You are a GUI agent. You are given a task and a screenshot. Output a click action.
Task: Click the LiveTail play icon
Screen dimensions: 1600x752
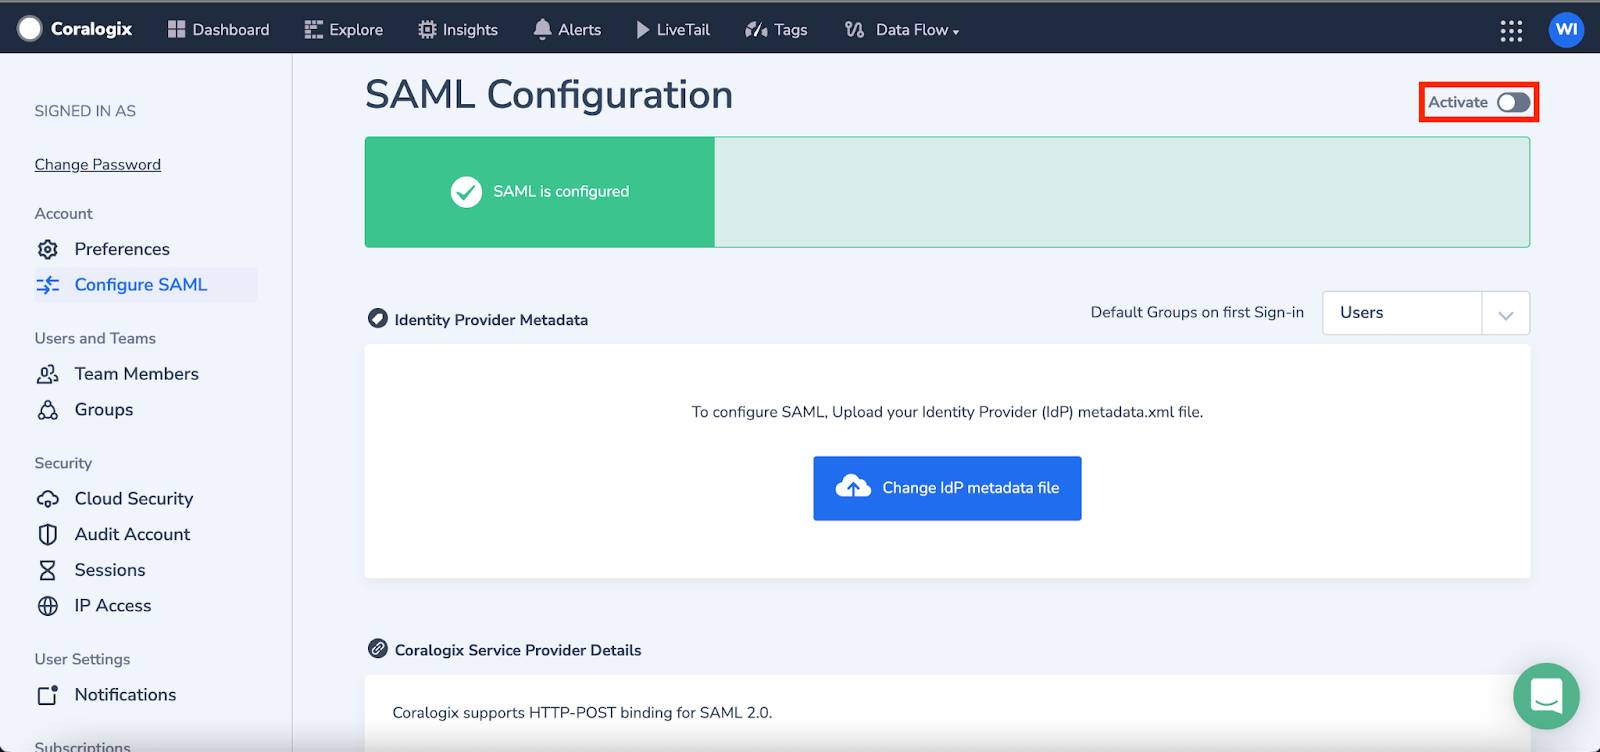643,30
